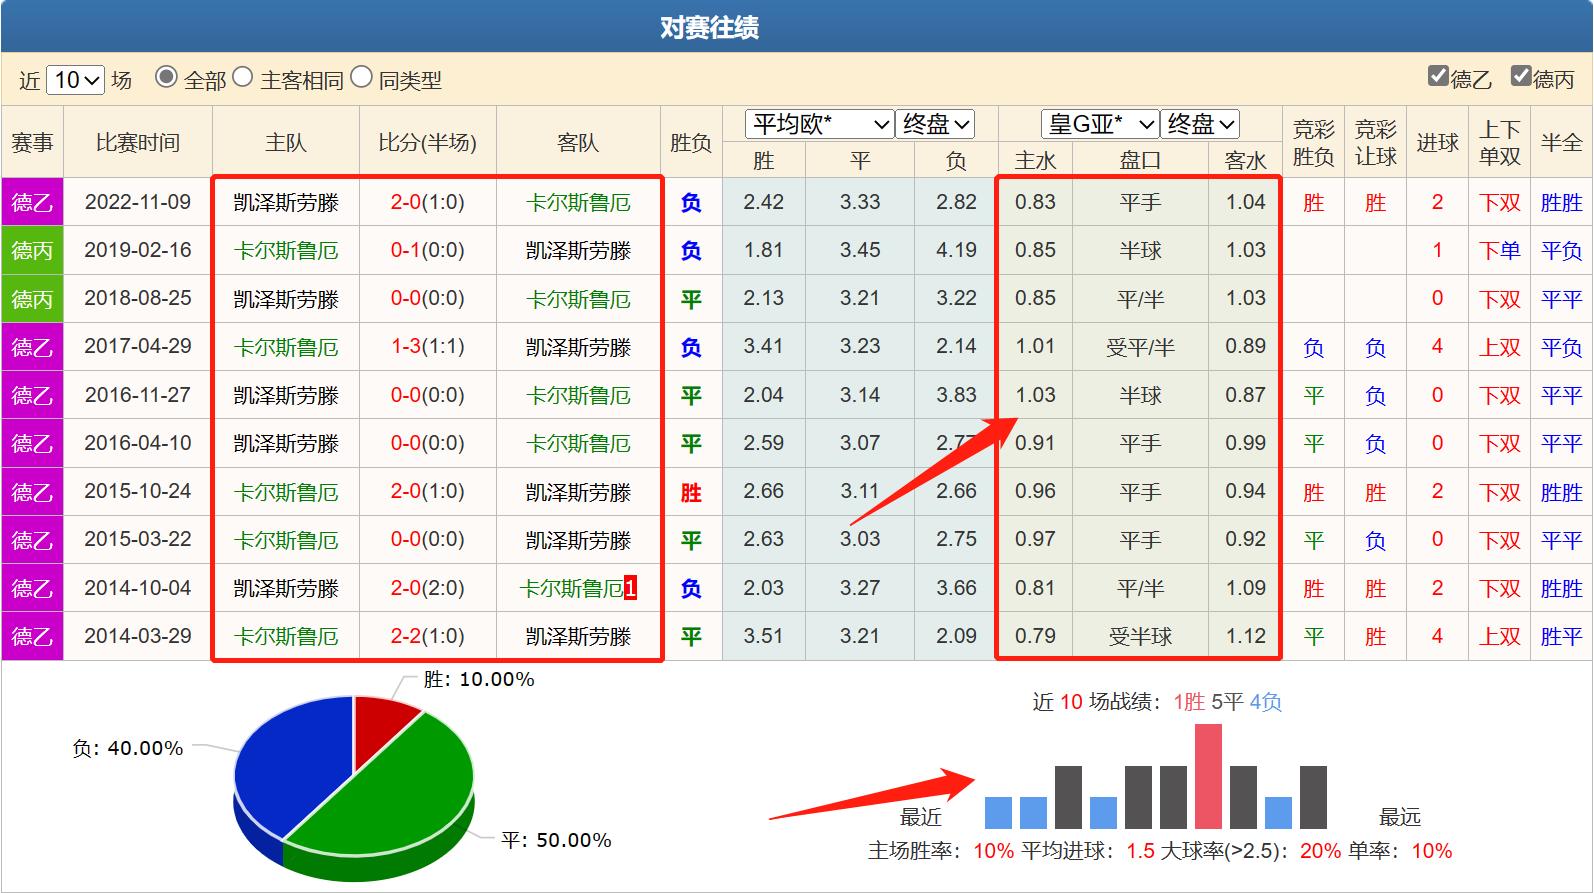Click date 2016-04-10 in the table
This screenshot has height=893, width=1594.
138,443
